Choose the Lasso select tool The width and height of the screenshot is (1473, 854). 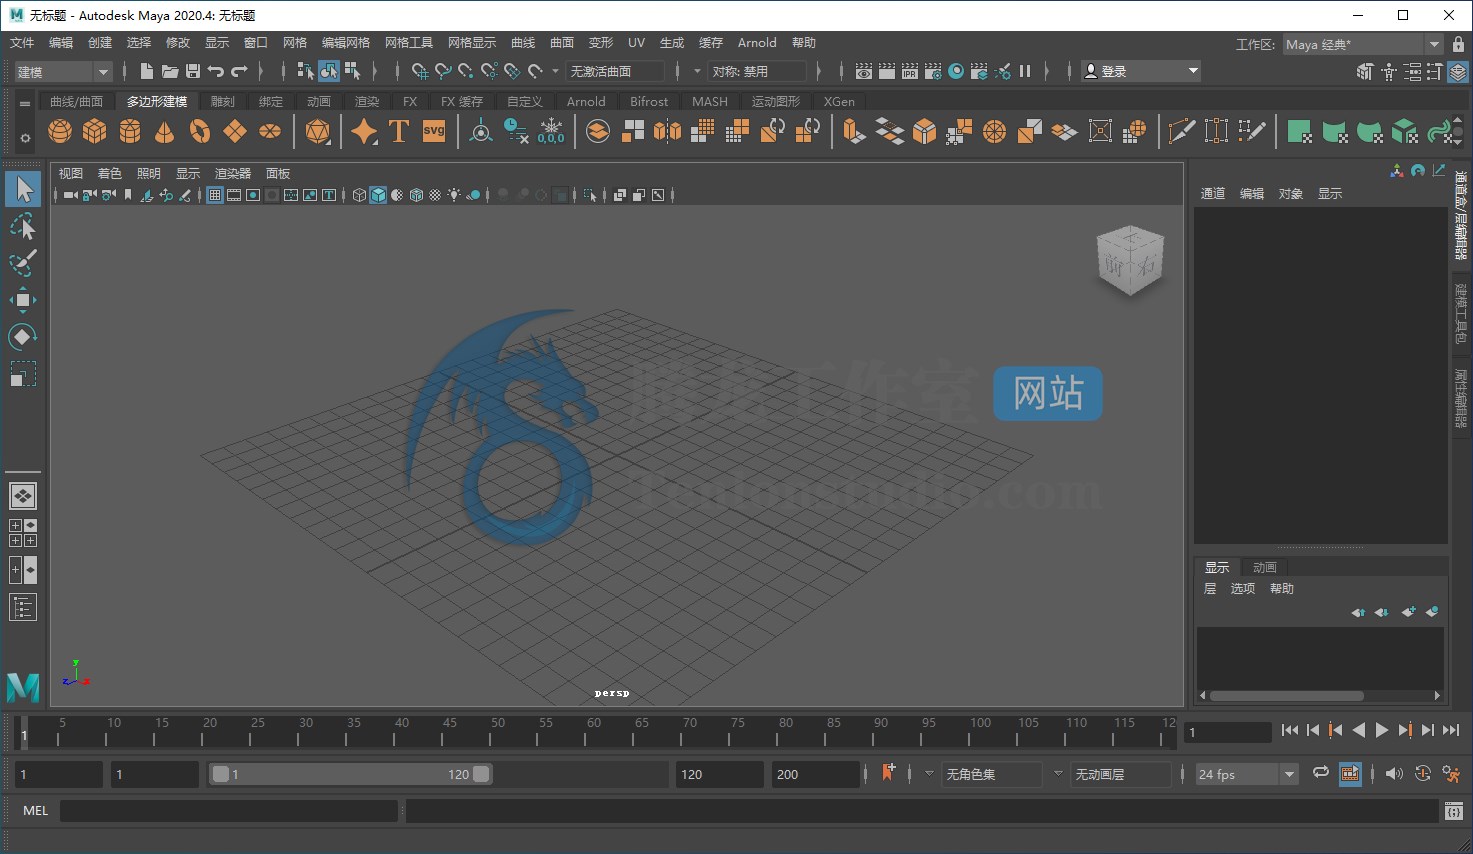[x=23, y=227]
